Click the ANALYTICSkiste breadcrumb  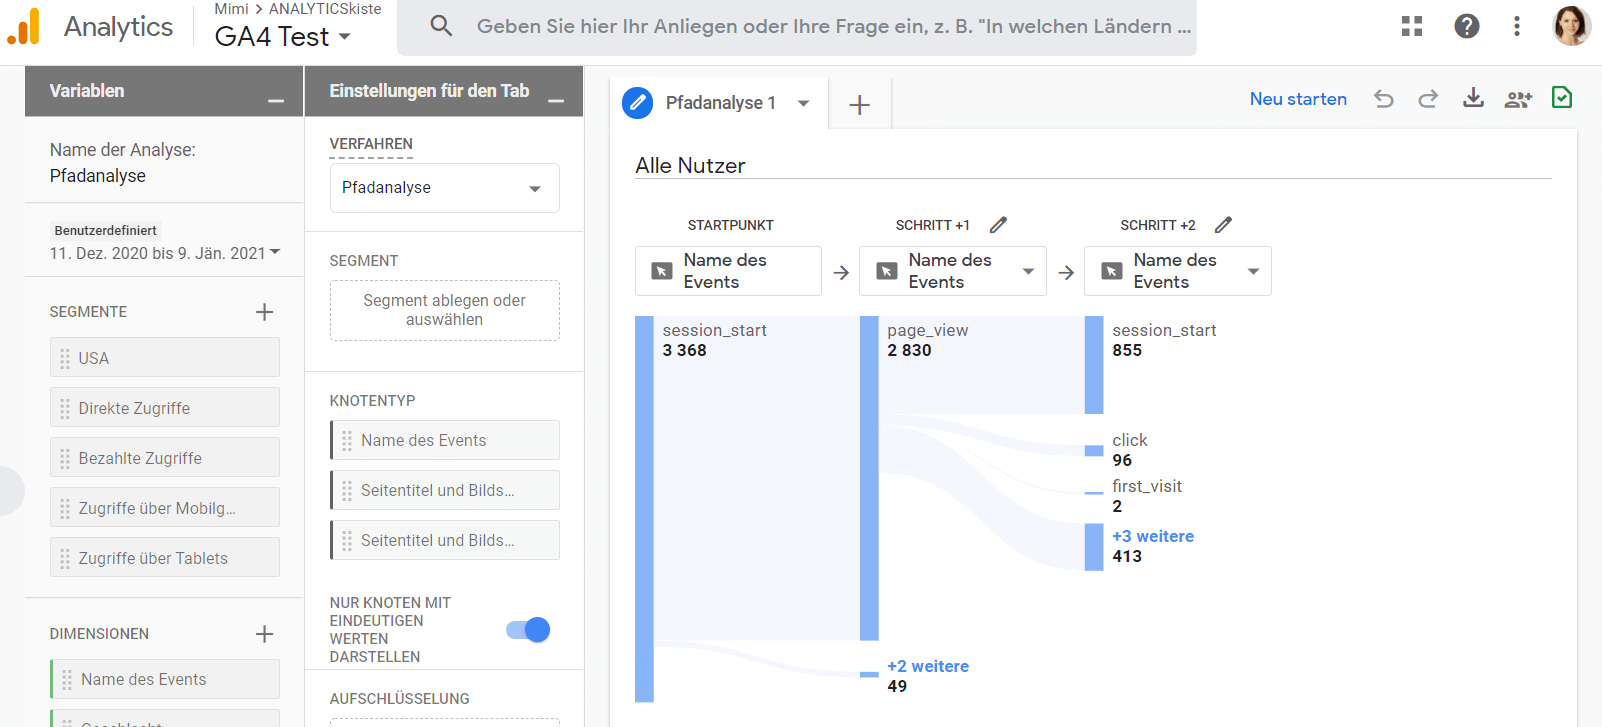coord(325,9)
